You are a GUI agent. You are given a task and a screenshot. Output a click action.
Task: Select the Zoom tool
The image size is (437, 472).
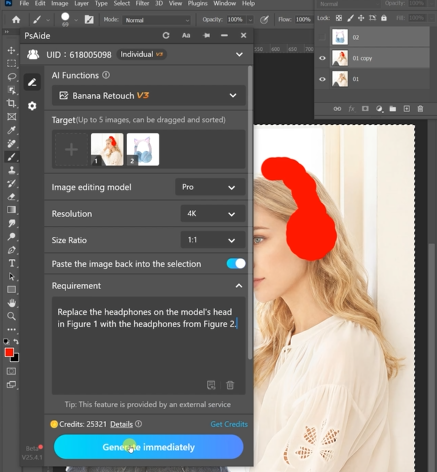[x=12, y=316]
